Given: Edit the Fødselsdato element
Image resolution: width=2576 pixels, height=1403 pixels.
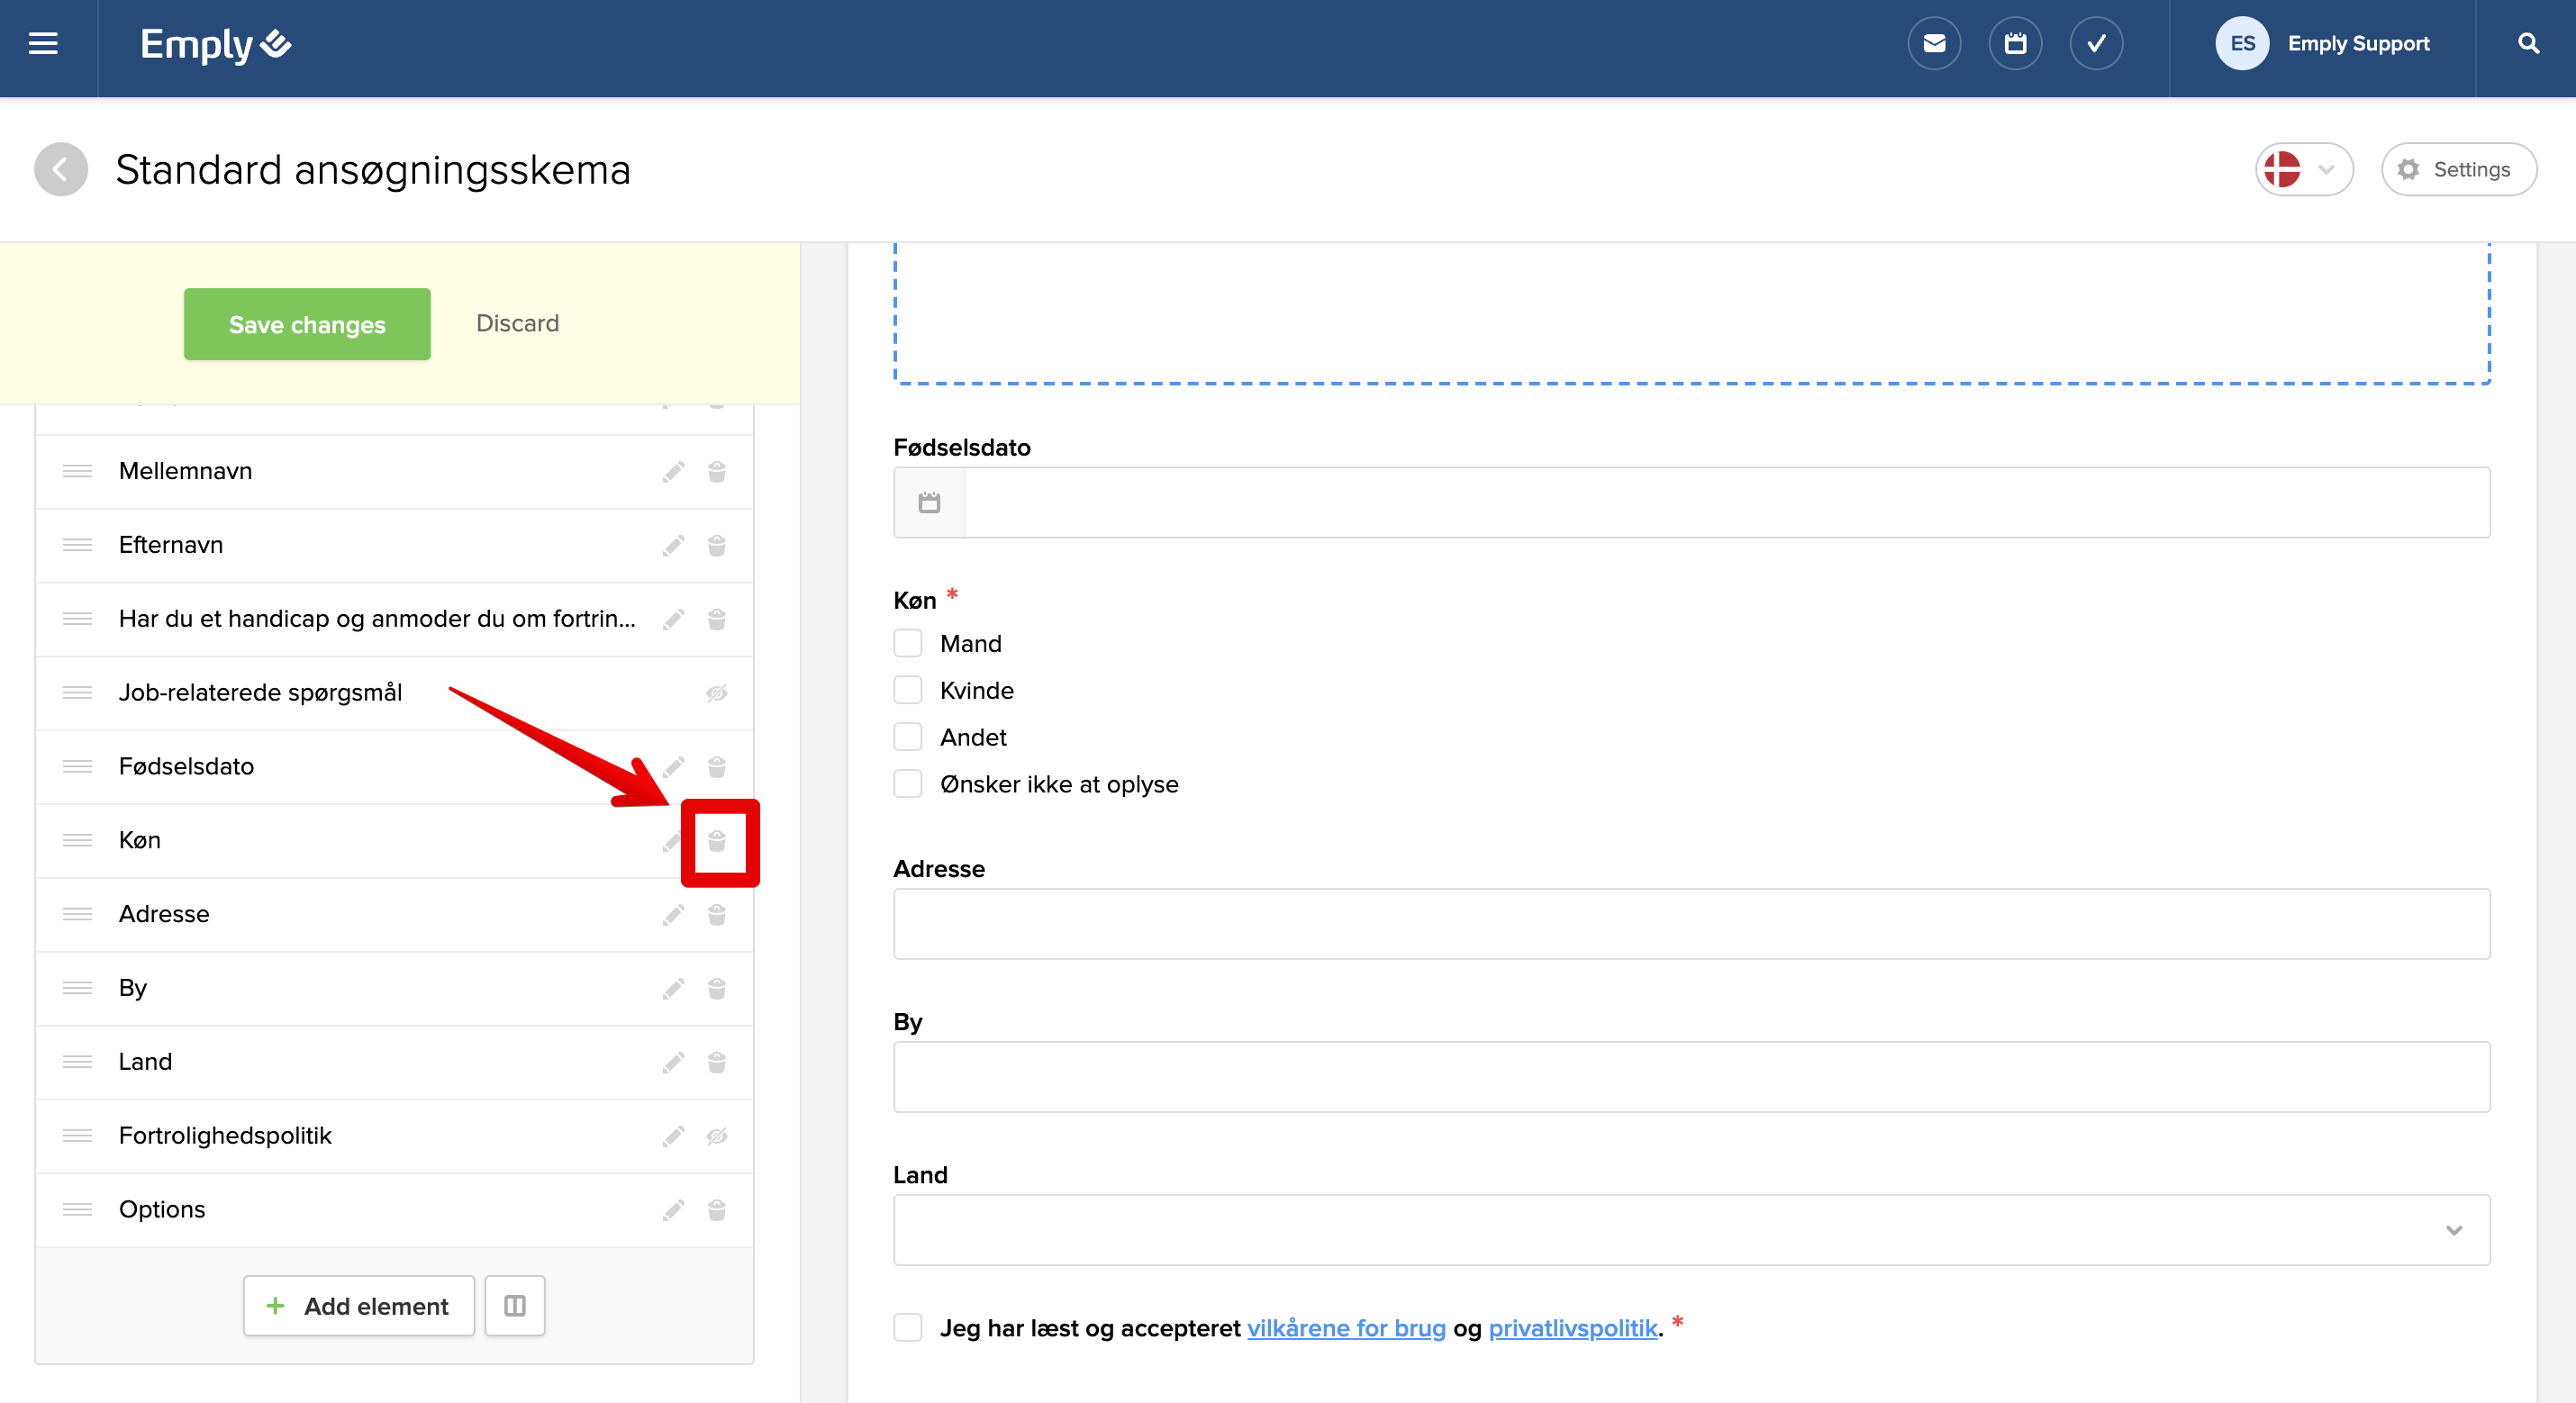Looking at the screenshot, I should 673,767.
